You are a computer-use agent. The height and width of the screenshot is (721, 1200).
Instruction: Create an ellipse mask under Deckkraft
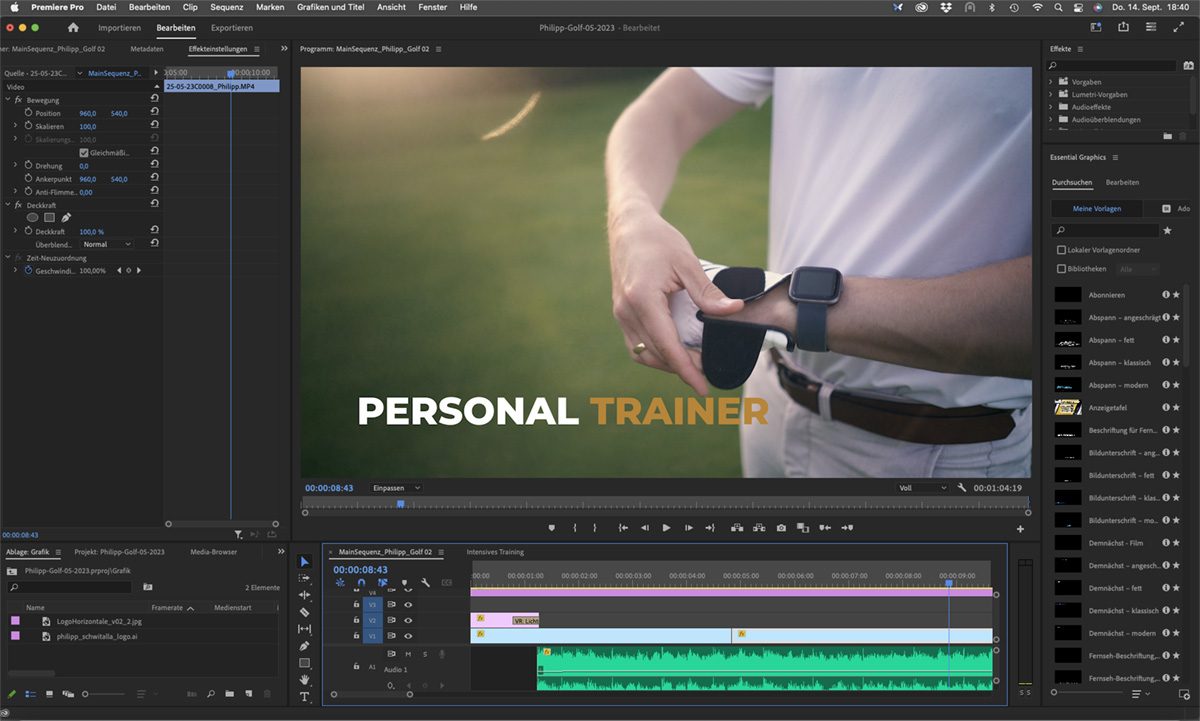click(32, 218)
